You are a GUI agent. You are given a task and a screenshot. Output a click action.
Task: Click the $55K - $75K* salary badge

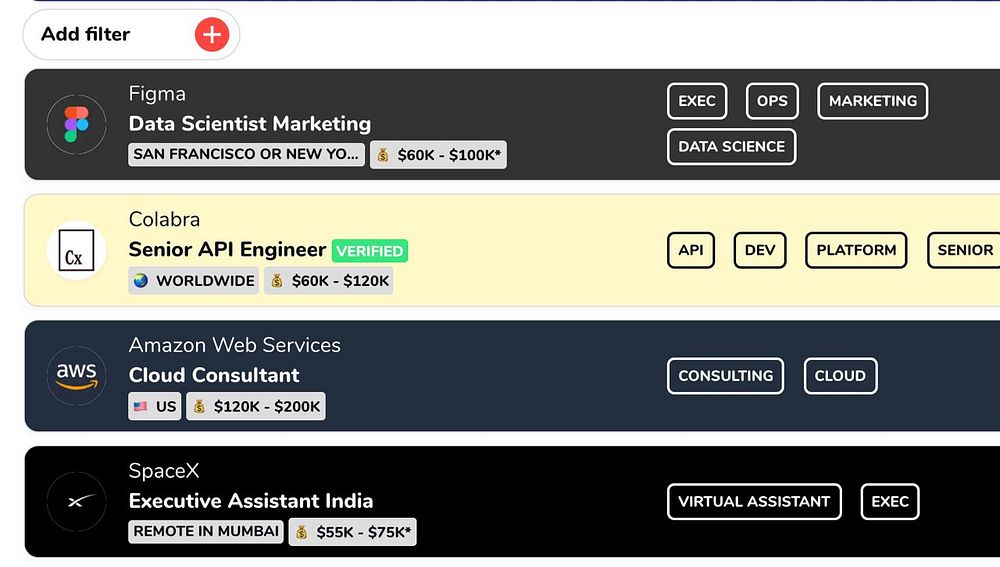(353, 532)
